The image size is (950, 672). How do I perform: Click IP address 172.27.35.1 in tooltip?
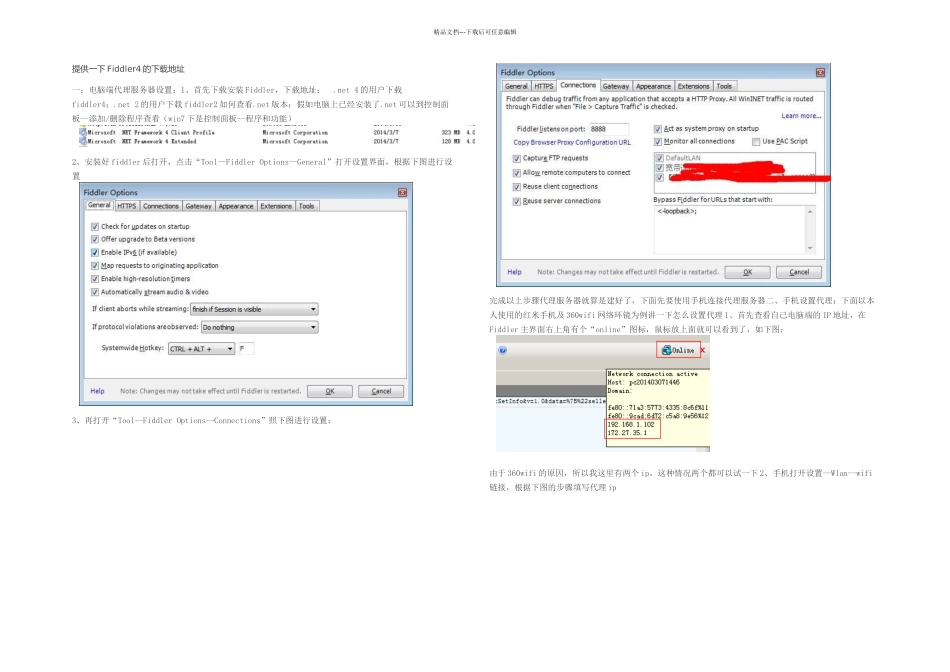coord(627,433)
